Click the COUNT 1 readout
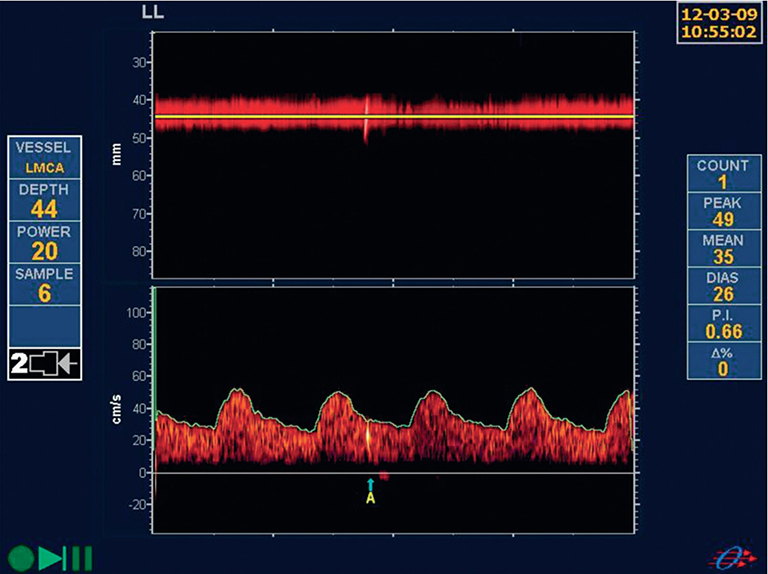 [x=724, y=173]
